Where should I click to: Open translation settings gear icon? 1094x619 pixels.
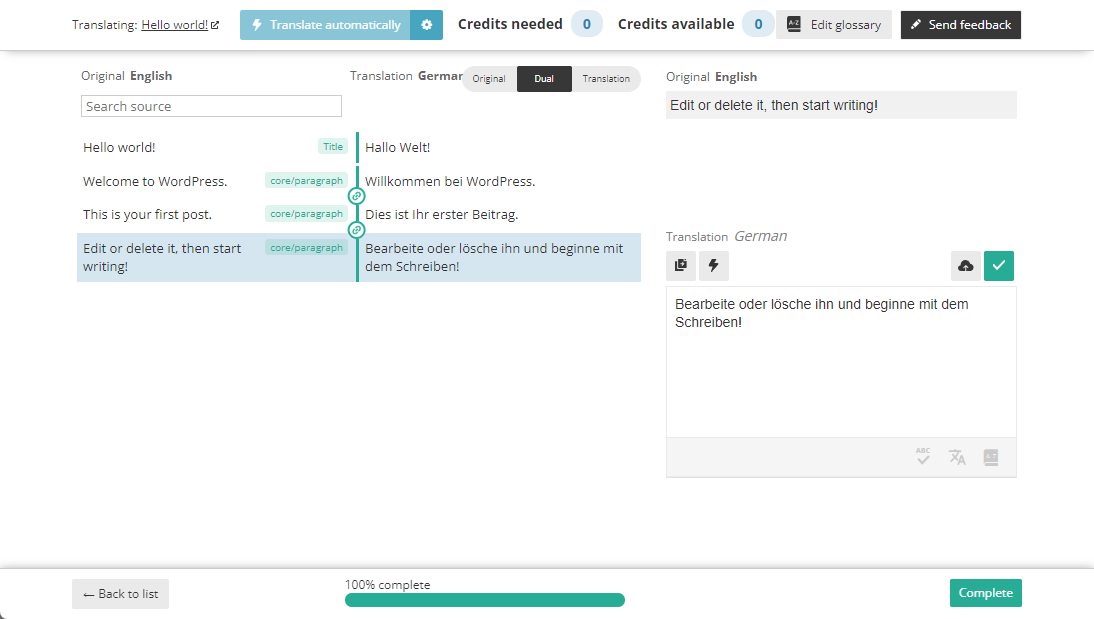[x=427, y=25]
